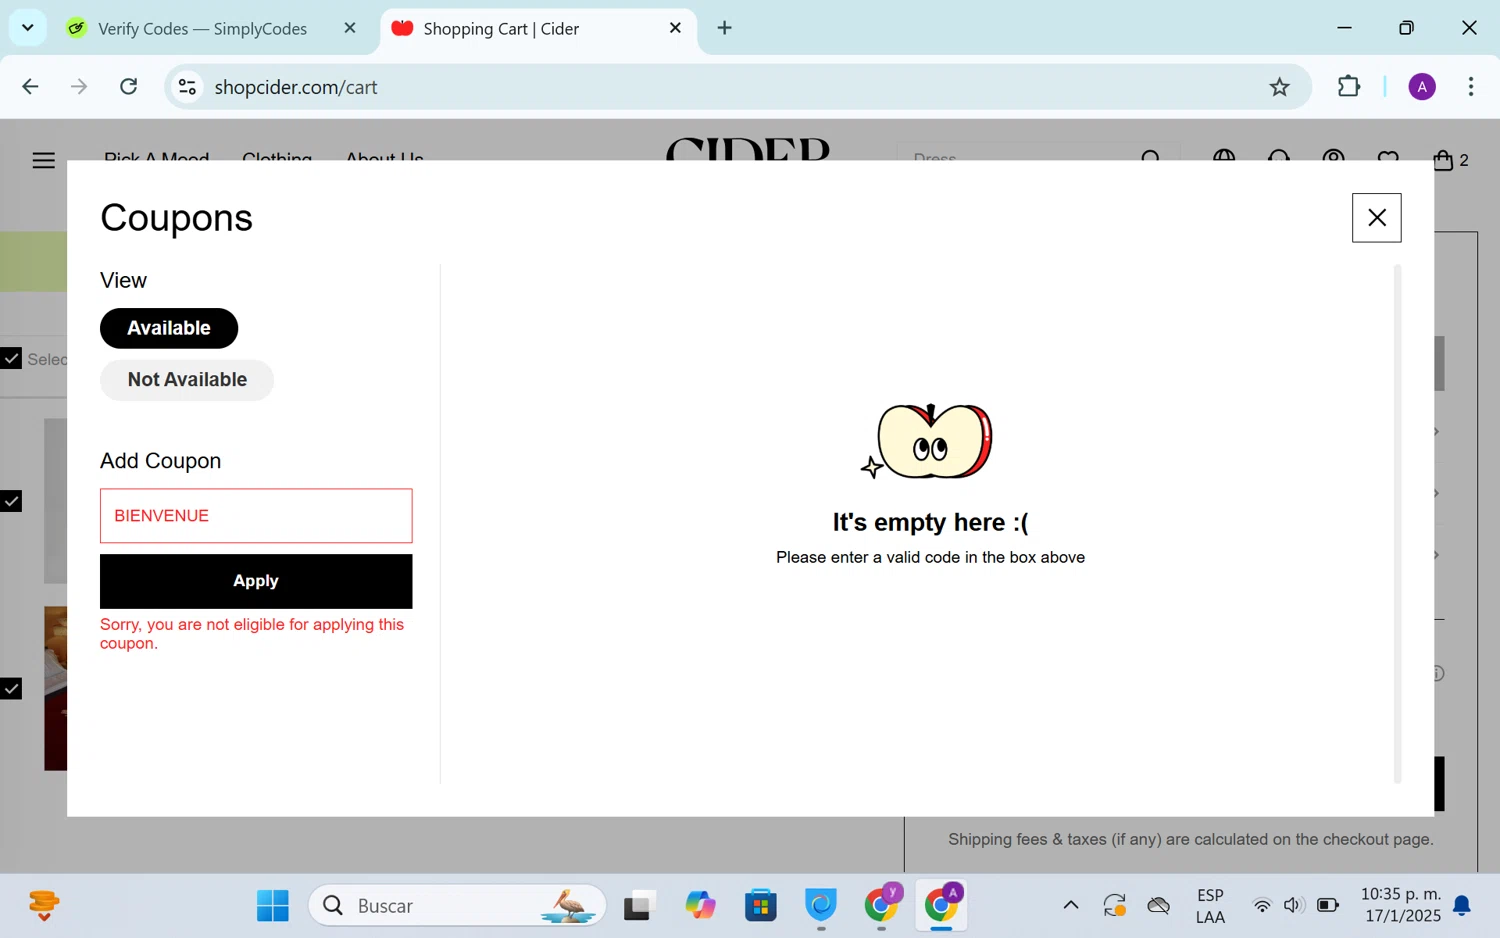This screenshot has width=1500, height=938.
Task: Uncheck the second cart item checkbox
Action: point(11,688)
